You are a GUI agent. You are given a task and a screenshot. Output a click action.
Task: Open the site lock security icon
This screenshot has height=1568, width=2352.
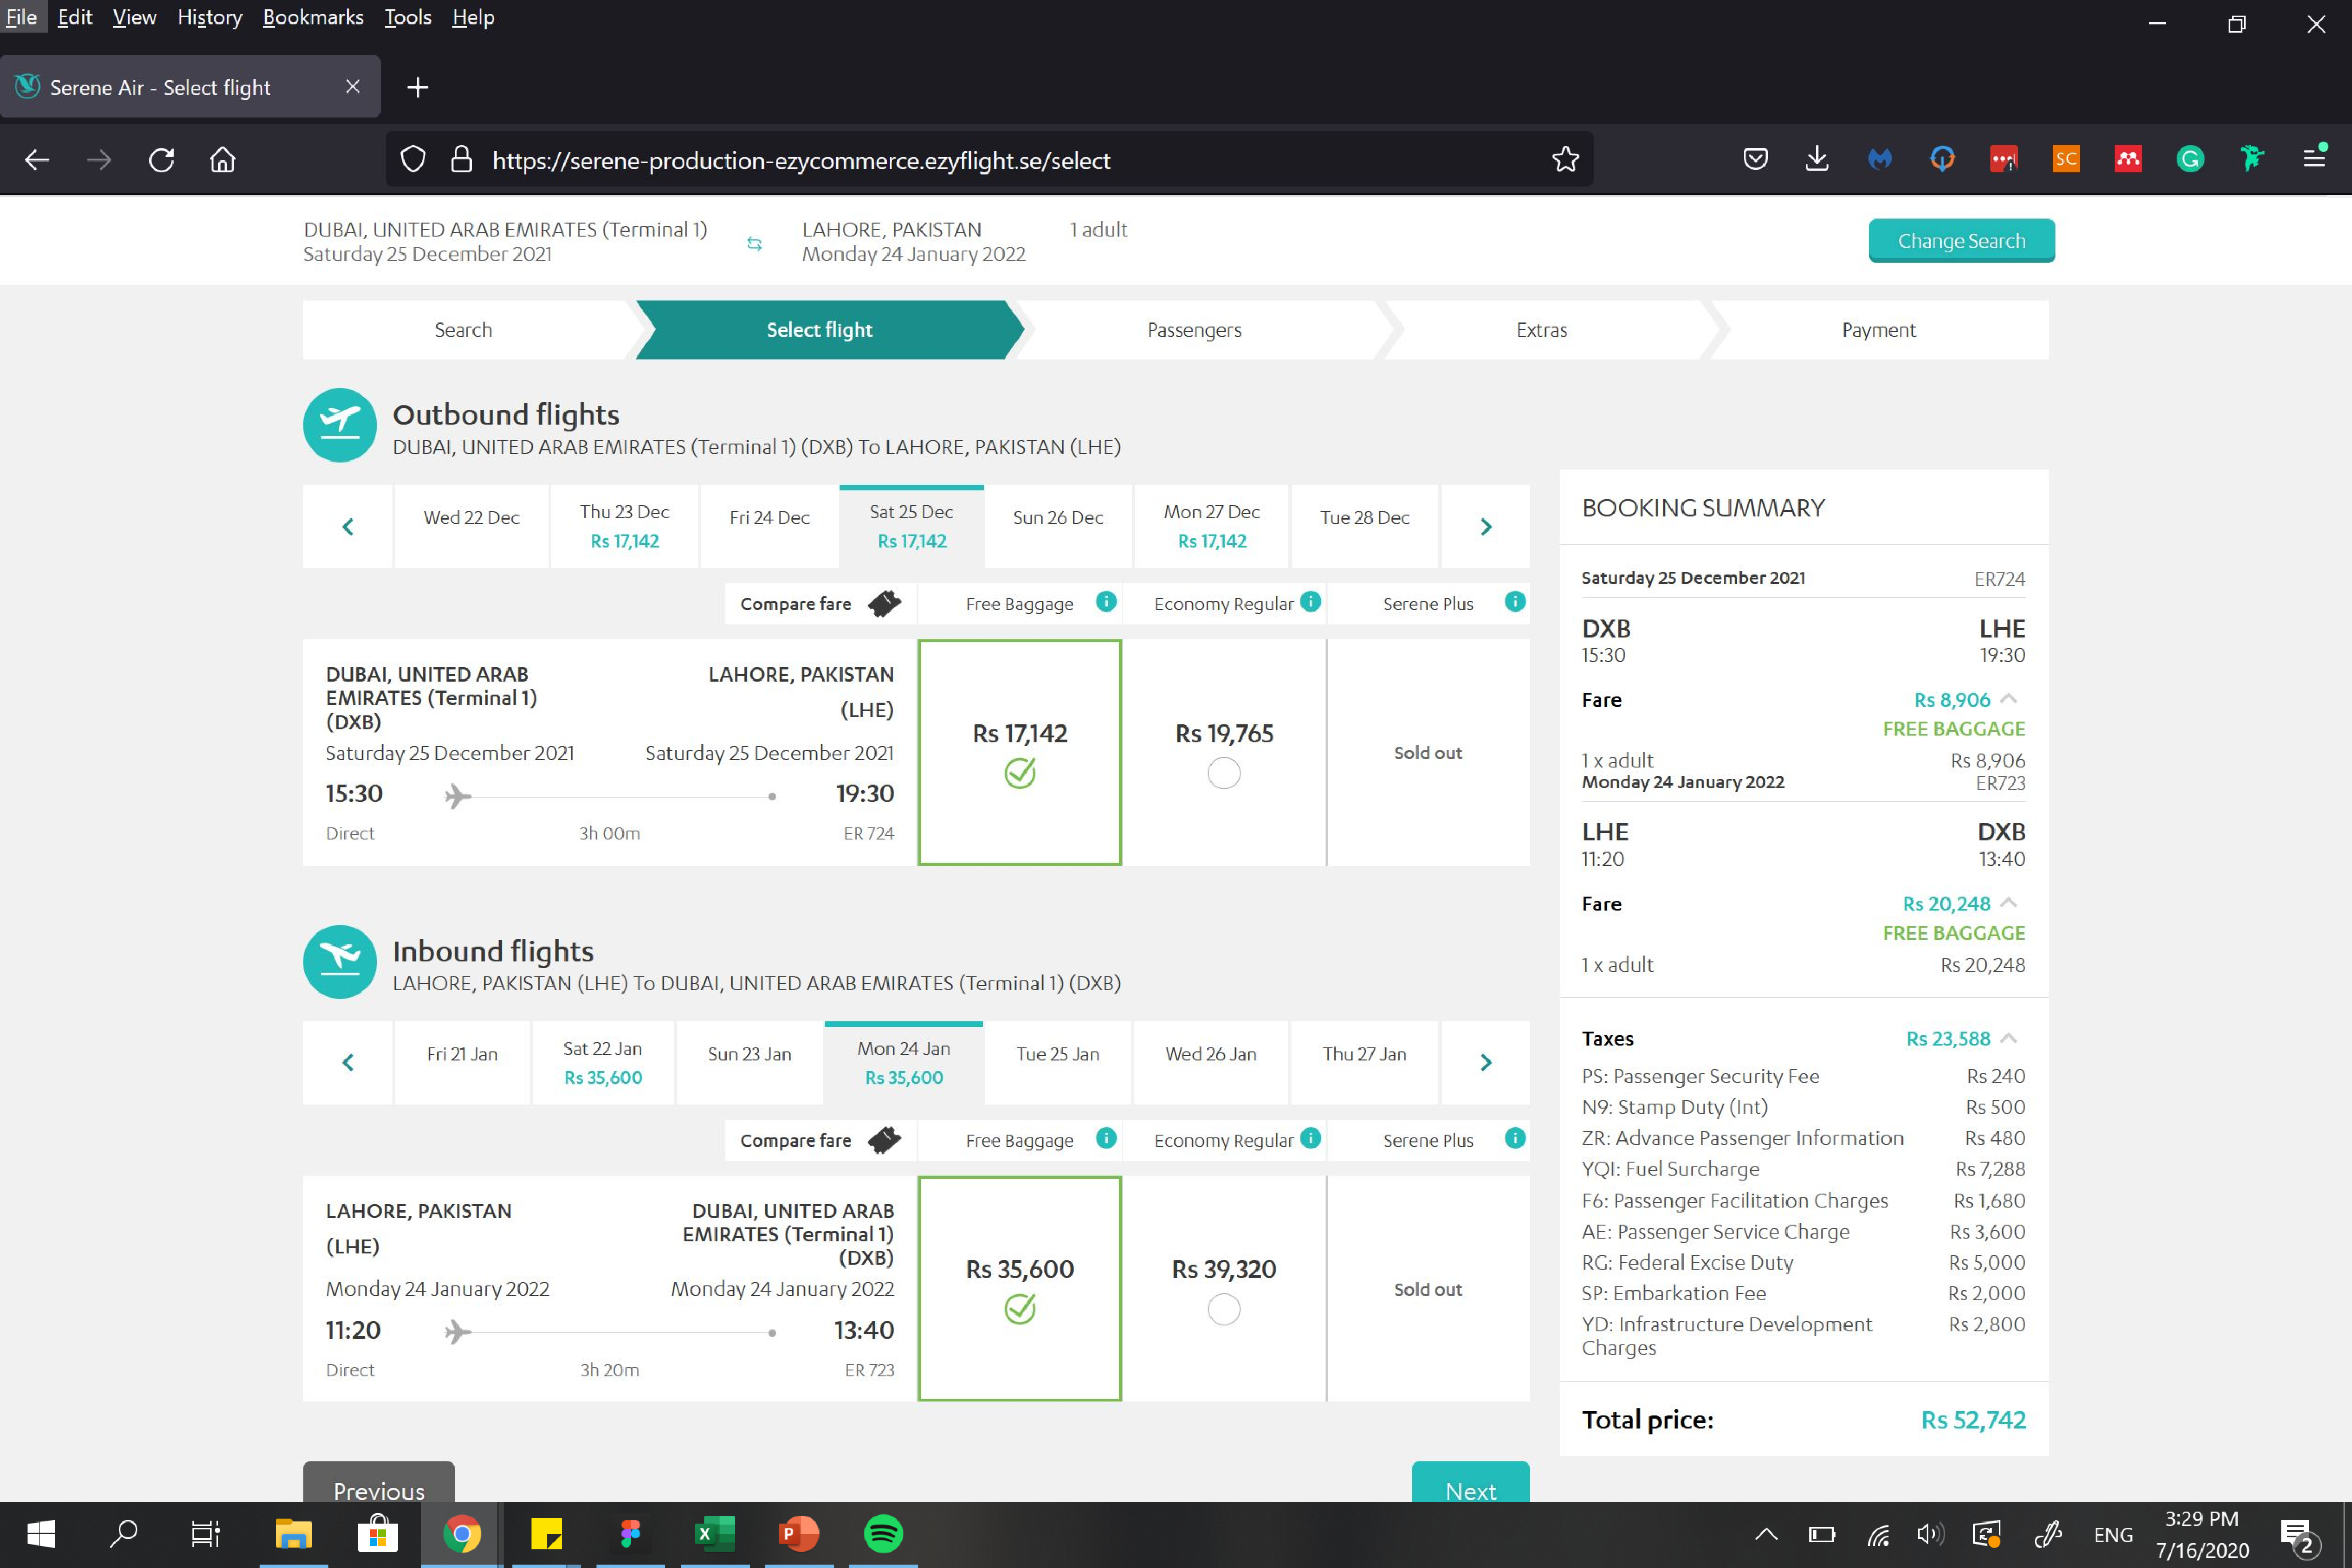(x=461, y=159)
